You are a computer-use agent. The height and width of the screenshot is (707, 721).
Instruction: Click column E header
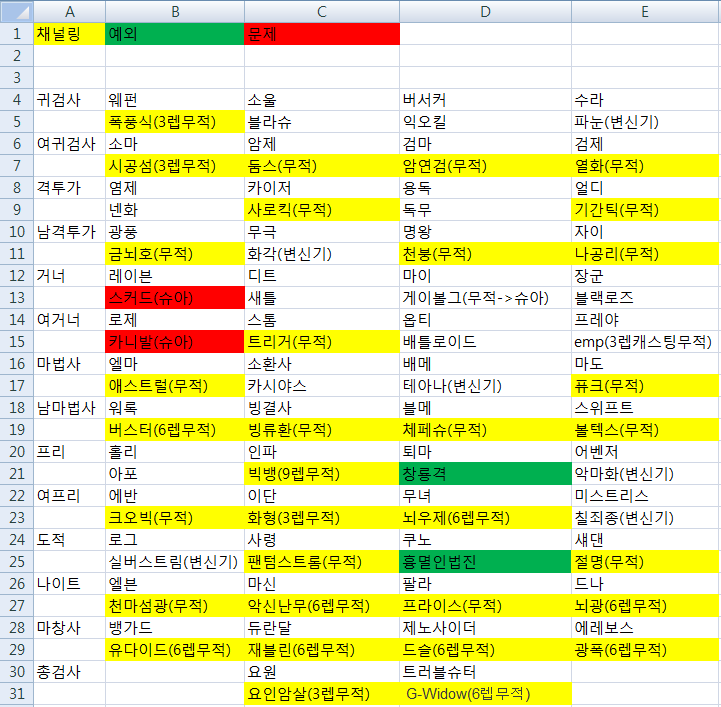point(645,11)
